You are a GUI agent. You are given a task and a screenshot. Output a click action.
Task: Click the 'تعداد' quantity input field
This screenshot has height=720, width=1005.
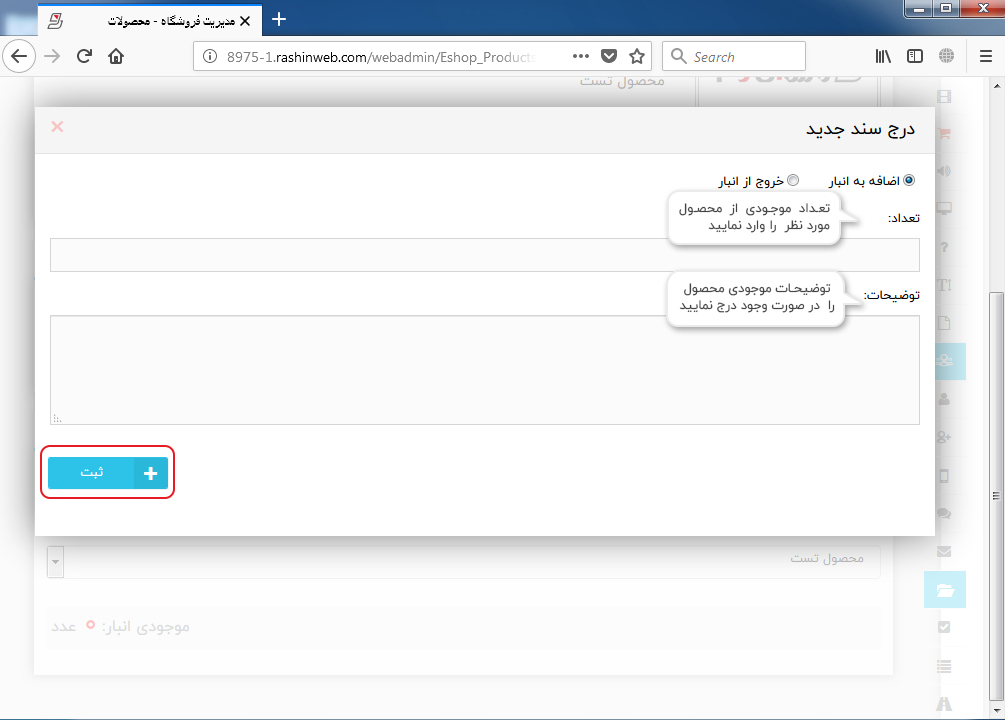485,255
